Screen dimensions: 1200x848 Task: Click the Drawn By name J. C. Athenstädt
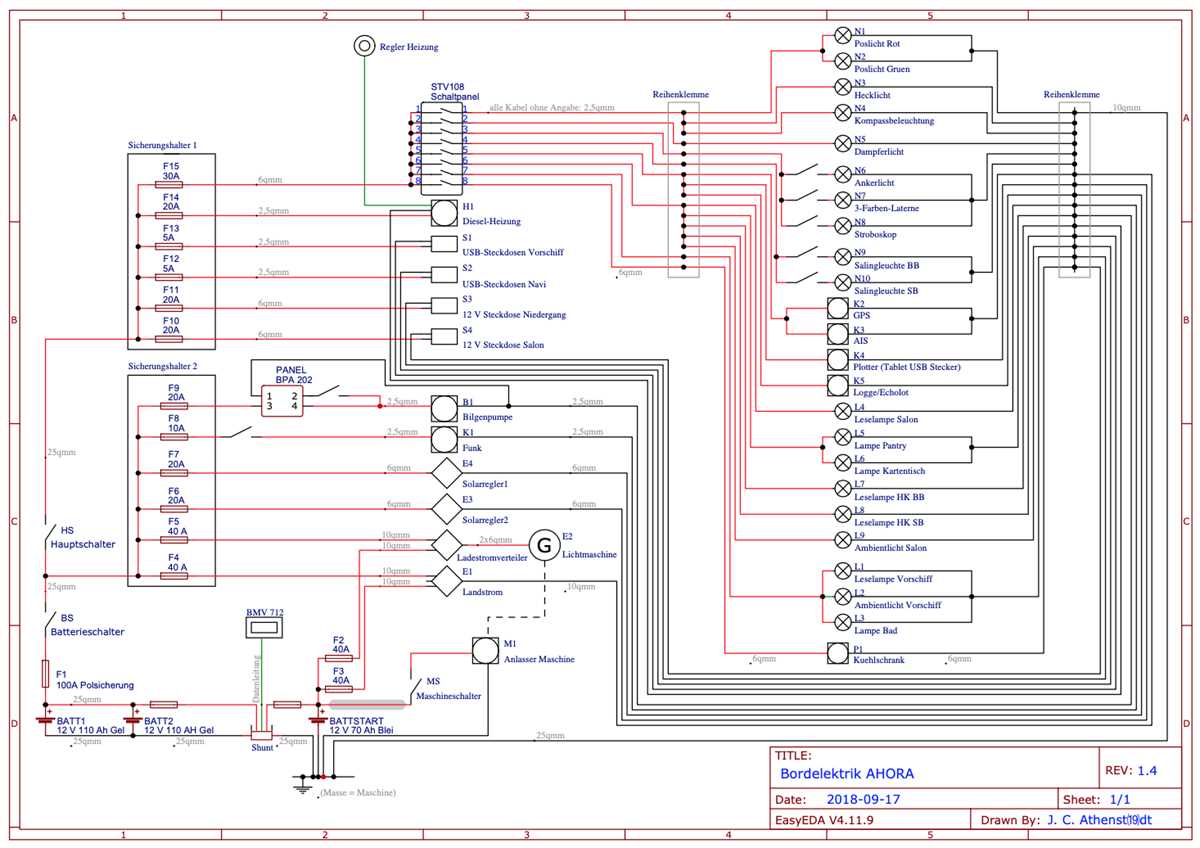coord(1099,820)
